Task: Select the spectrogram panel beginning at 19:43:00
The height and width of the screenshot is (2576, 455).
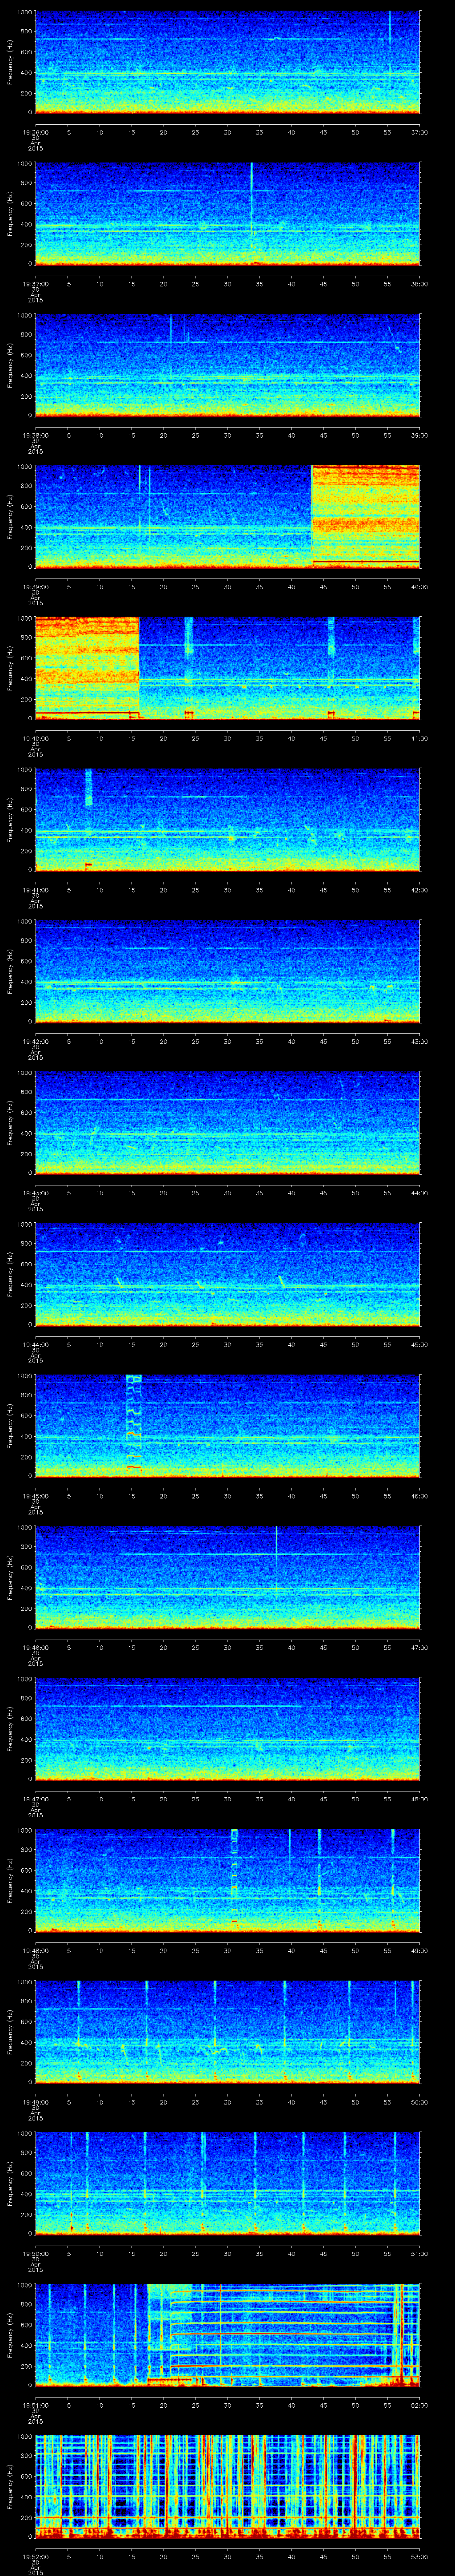Action: tap(227, 1123)
